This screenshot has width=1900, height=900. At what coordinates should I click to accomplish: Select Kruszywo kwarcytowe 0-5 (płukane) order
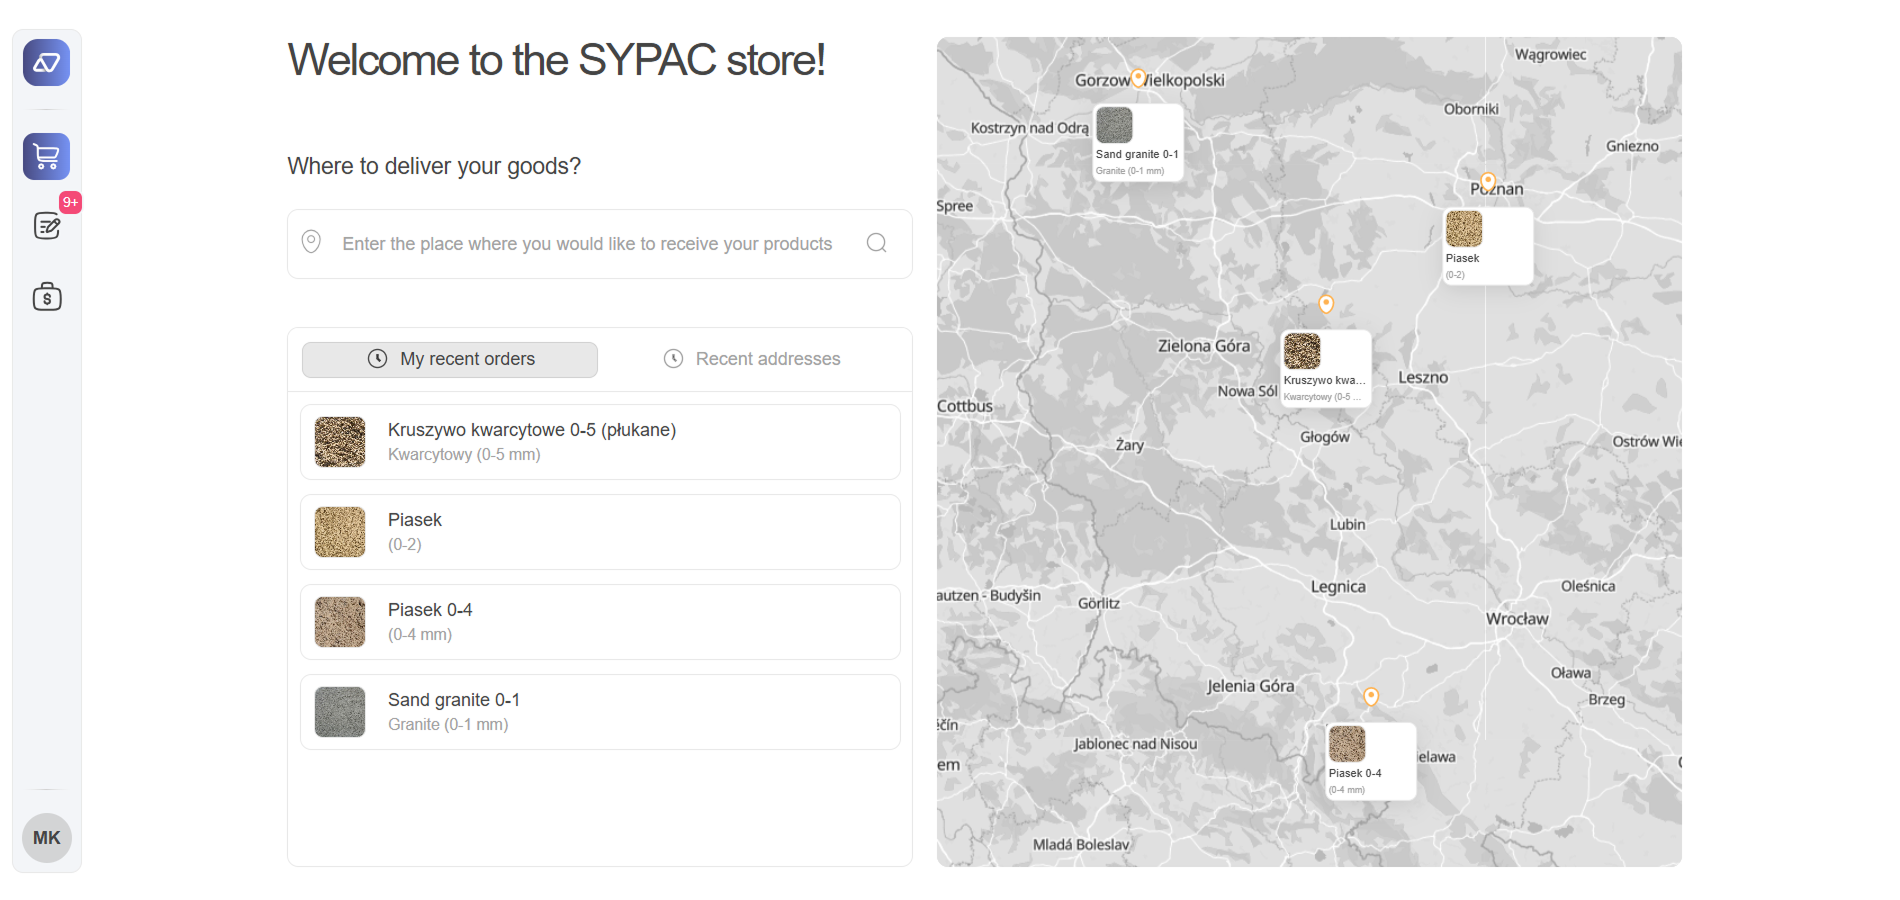[600, 442]
